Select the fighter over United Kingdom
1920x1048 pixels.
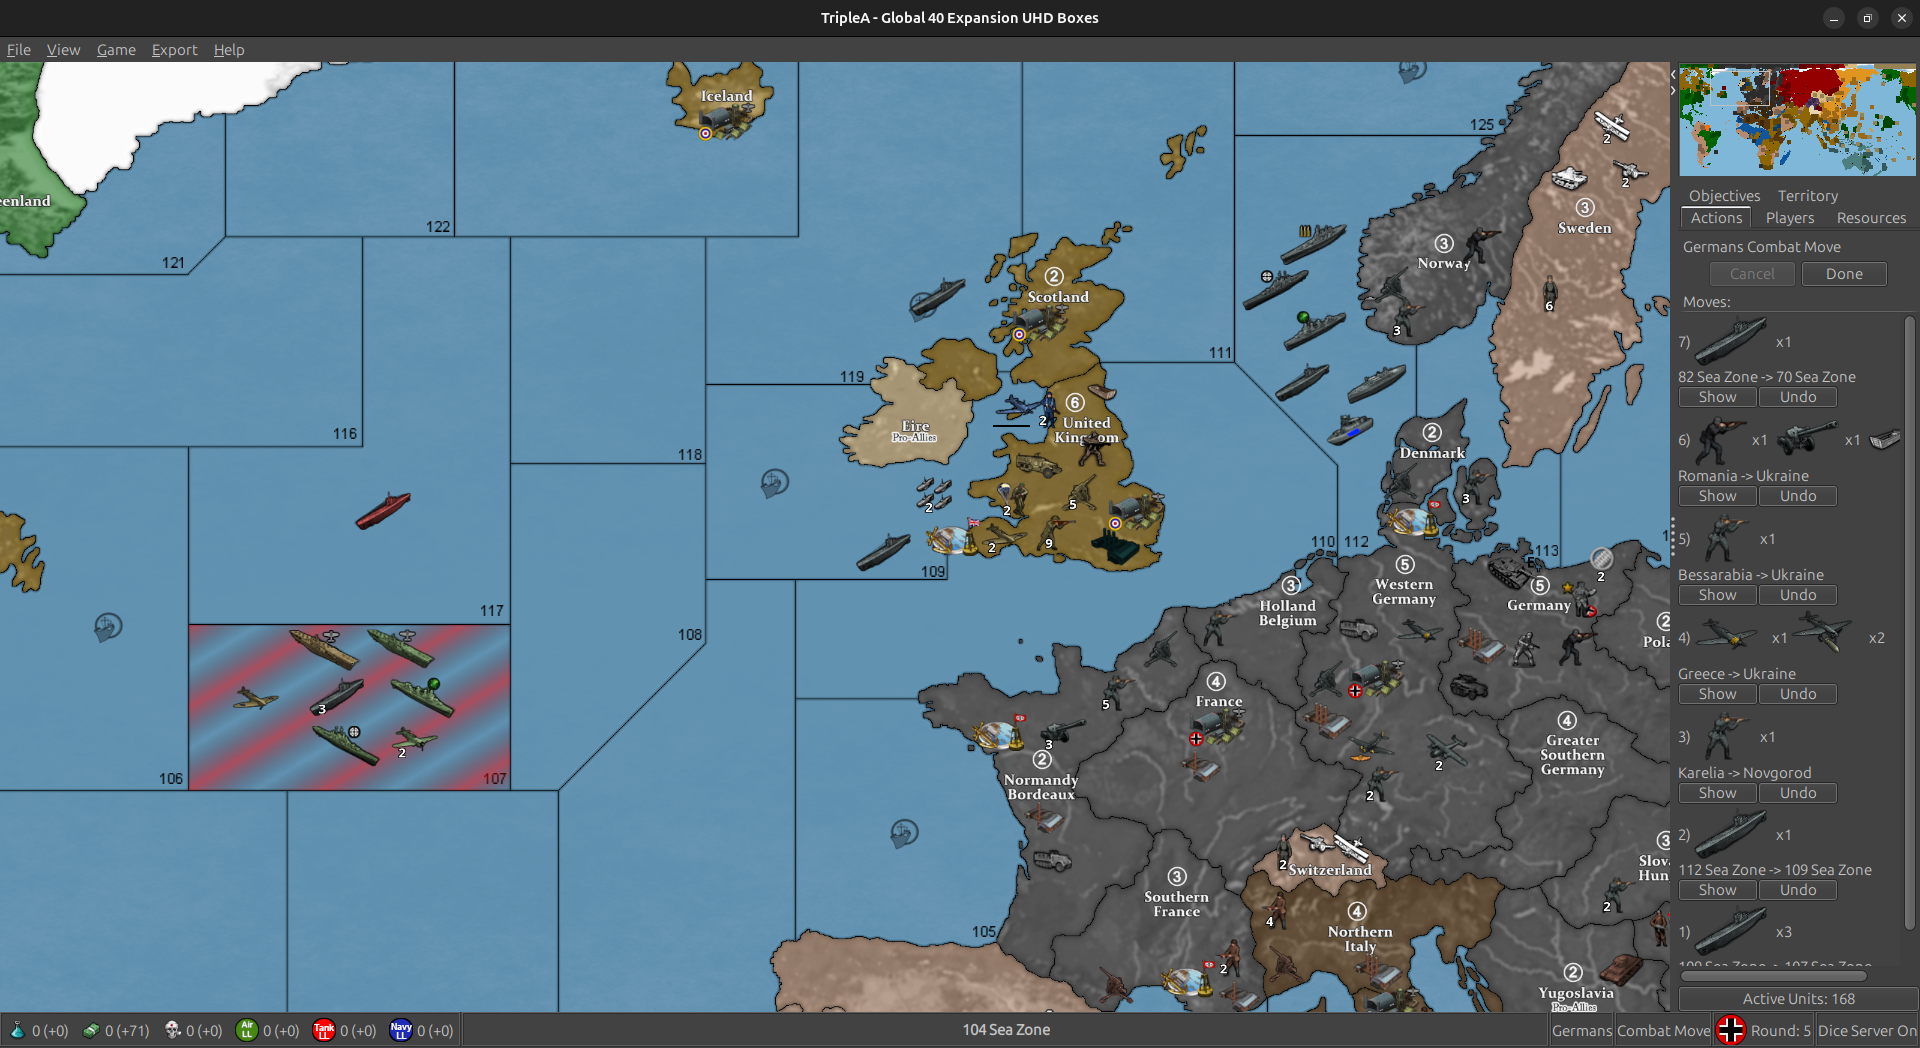tap(1018, 407)
